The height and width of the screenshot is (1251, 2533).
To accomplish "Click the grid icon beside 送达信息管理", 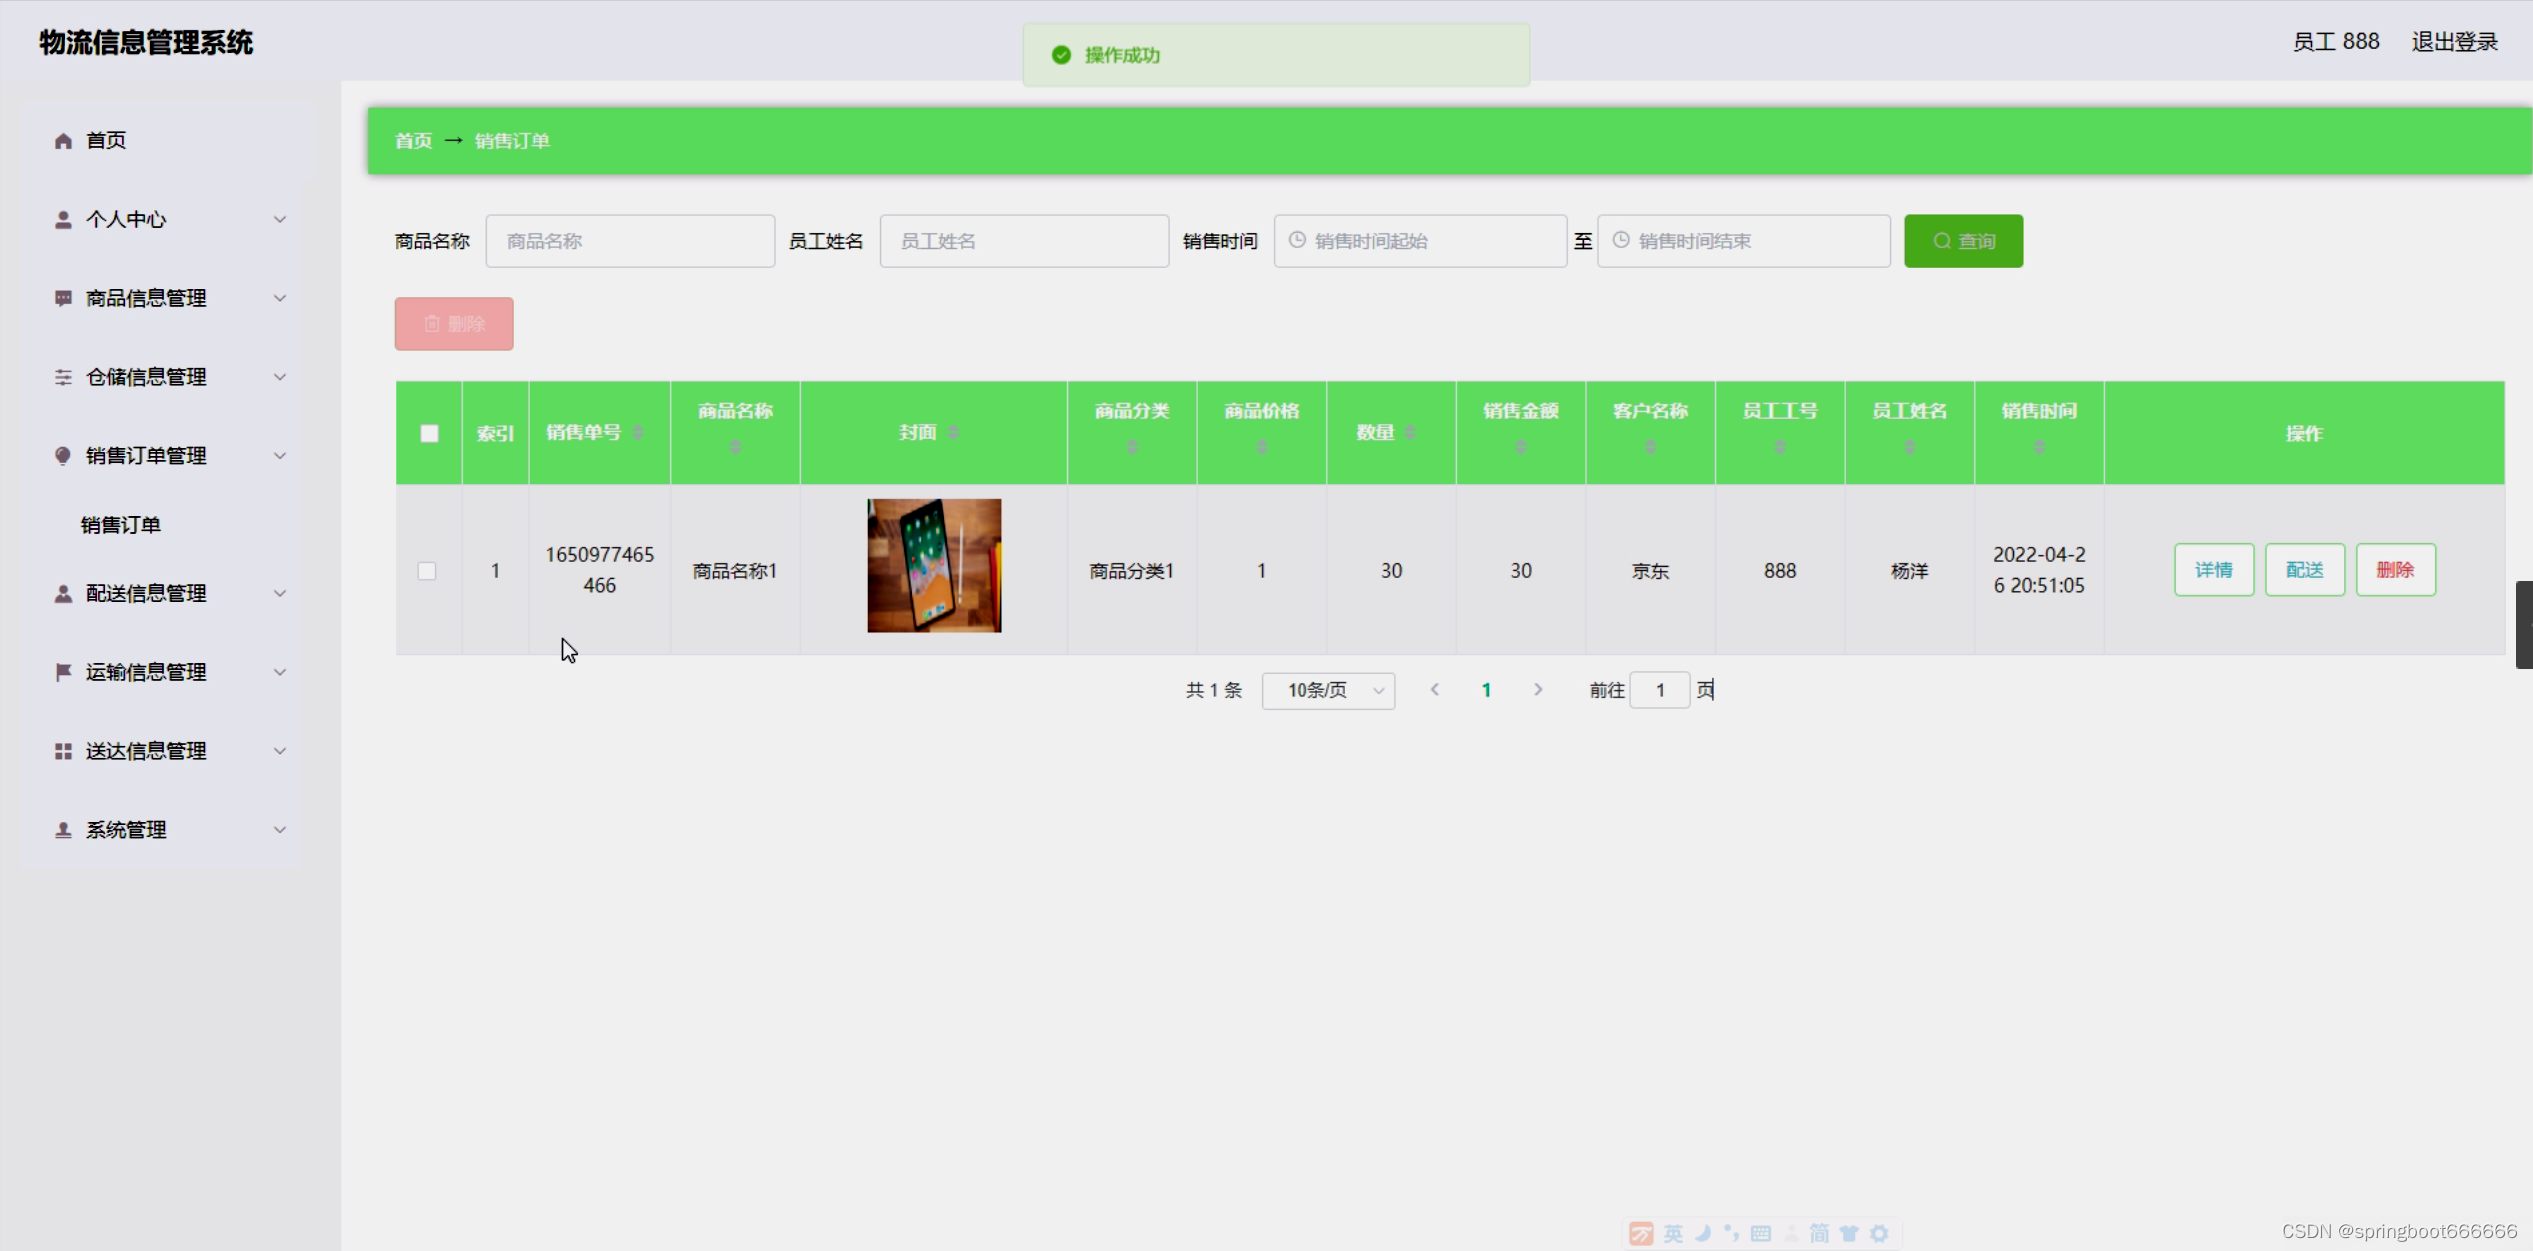I will tap(63, 751).
